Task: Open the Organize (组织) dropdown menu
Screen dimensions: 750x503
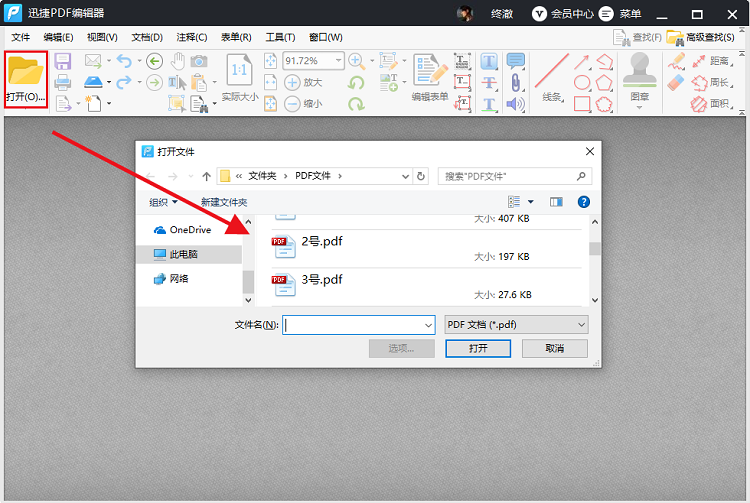Action: click(164, 202)
